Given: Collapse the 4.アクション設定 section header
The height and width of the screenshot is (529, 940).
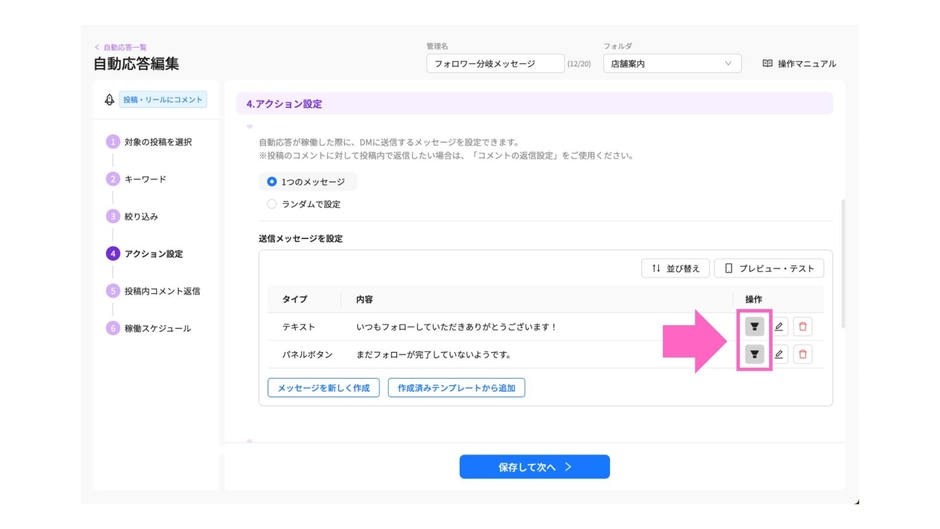Looking at the screenshot, I should tap(534, 104).
